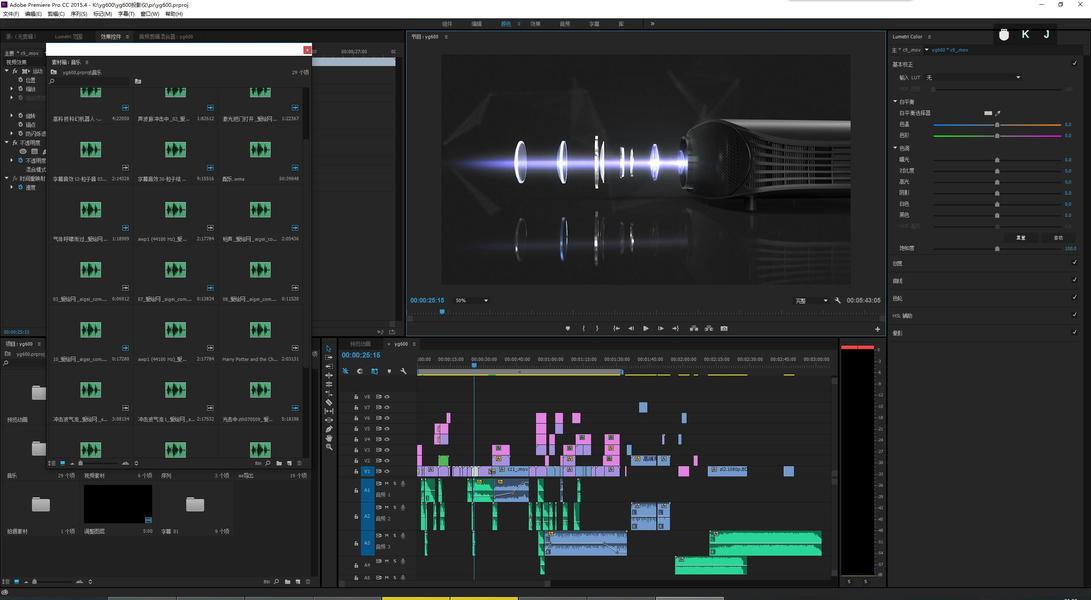The width and height of the screenshot is (1091, 600).
Task: Select the Pen tool in timeline toolbox
Action: click(328, 429)
